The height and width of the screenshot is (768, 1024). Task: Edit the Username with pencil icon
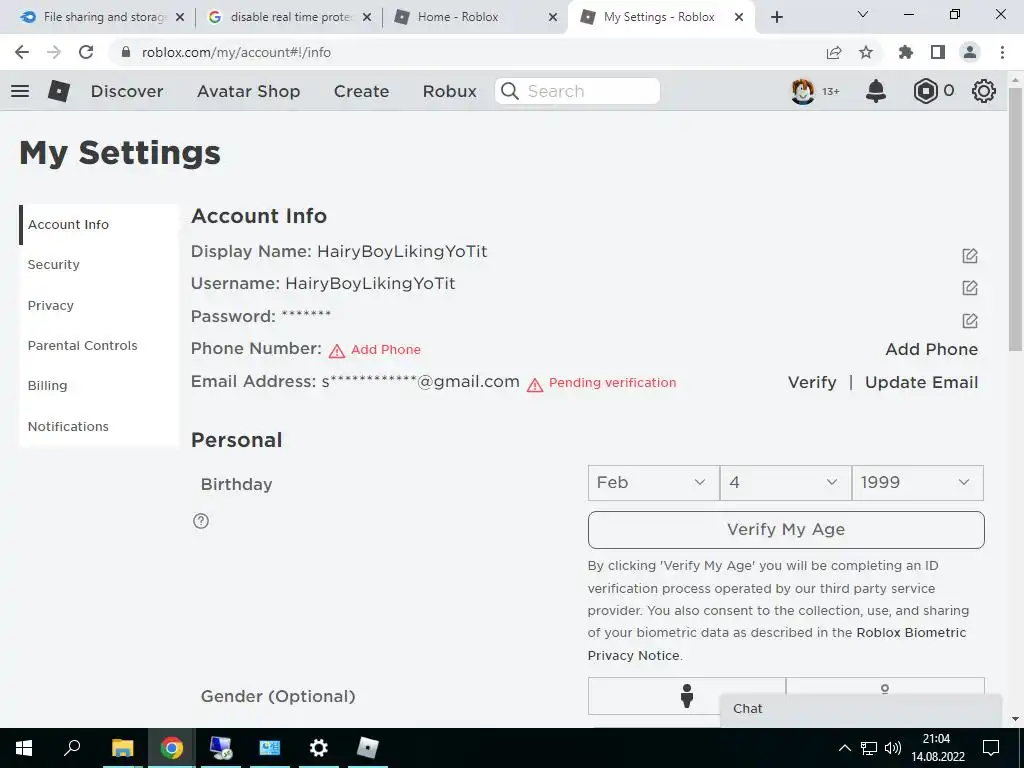(970, 287)
